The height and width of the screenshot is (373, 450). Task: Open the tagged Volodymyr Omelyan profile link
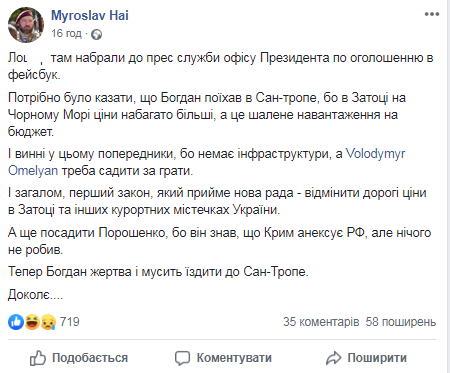click(x=376, y=154)
